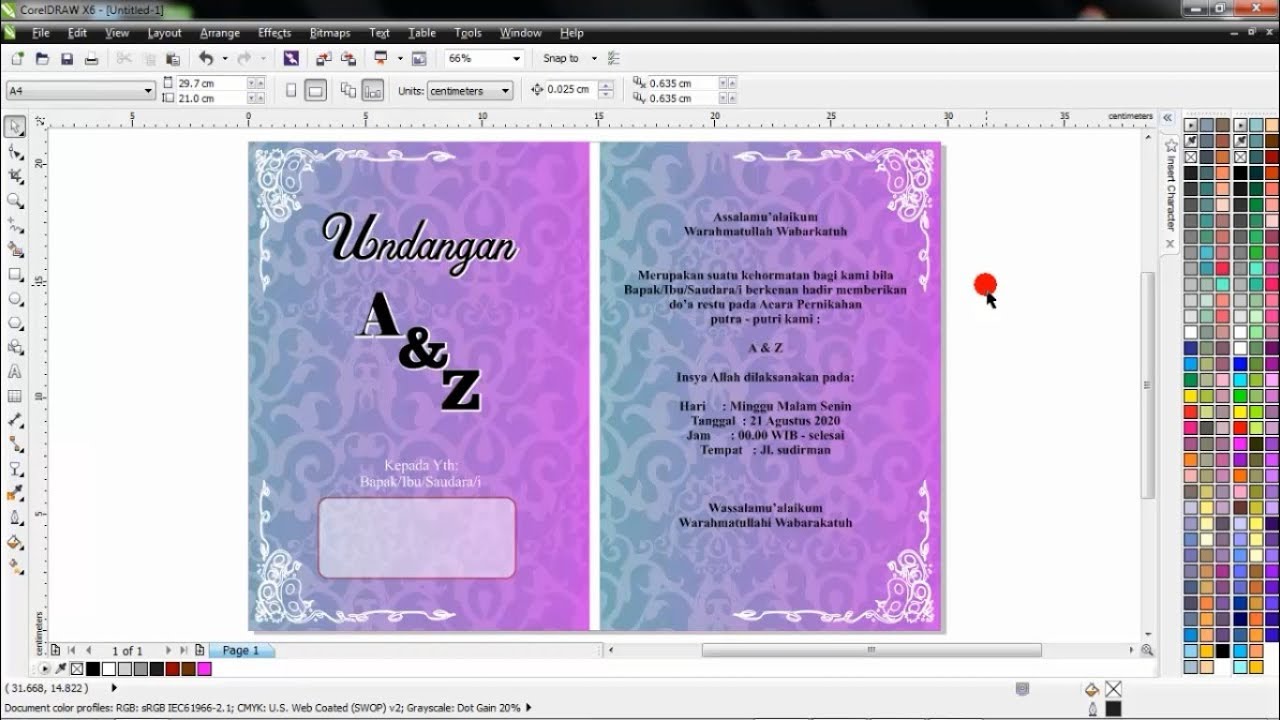Click the Save icon in toolbar
This screenshot has height=720, width=1280.
(67, 59)
